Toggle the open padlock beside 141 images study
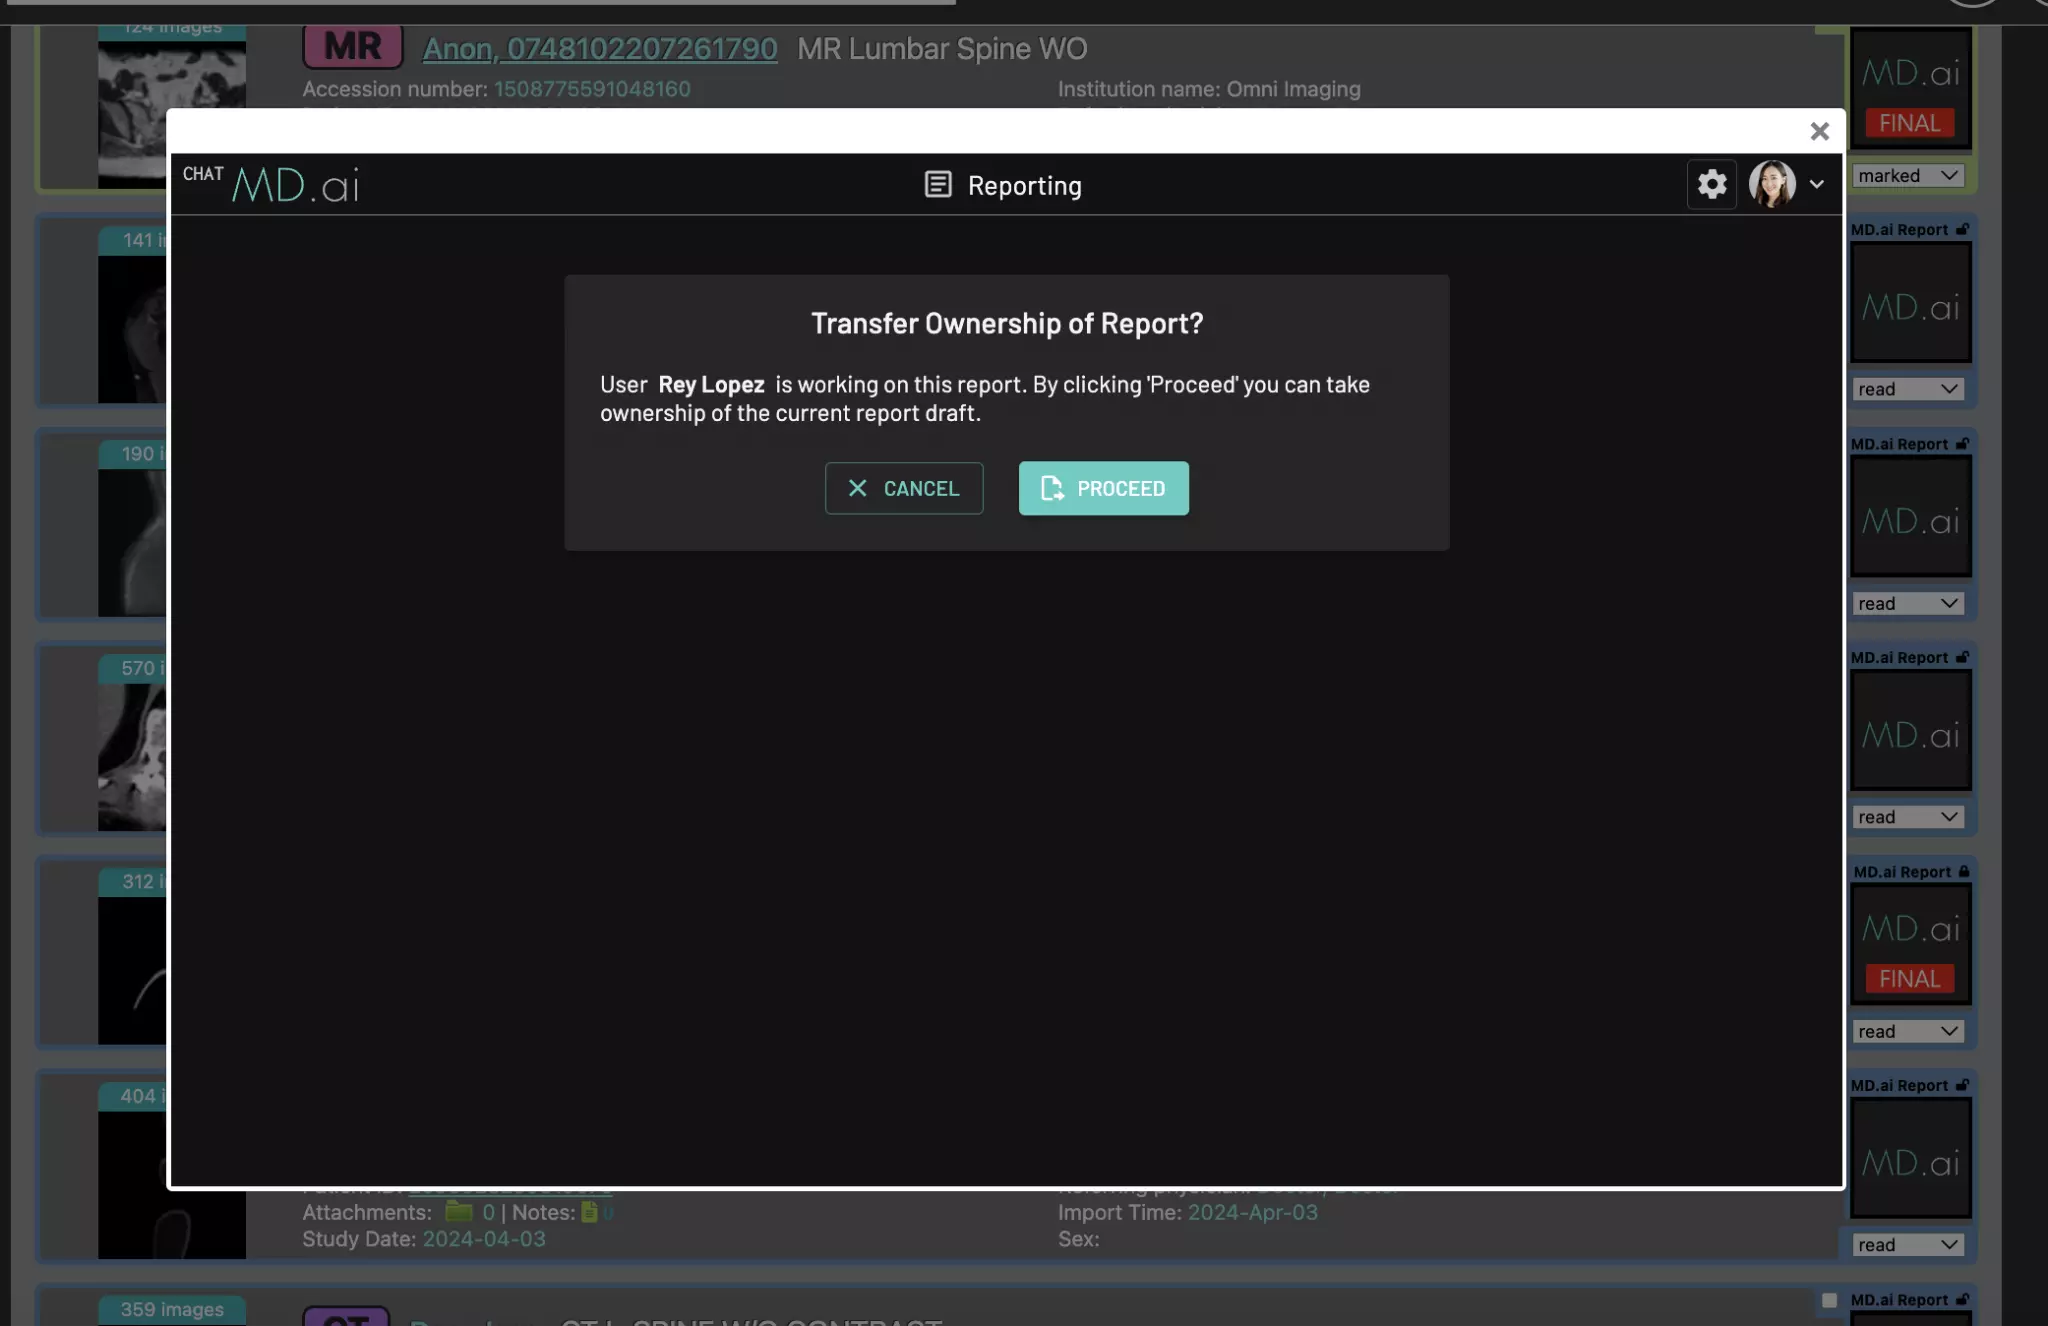The image size is (2048, 1326). [x=1962, y=230]
